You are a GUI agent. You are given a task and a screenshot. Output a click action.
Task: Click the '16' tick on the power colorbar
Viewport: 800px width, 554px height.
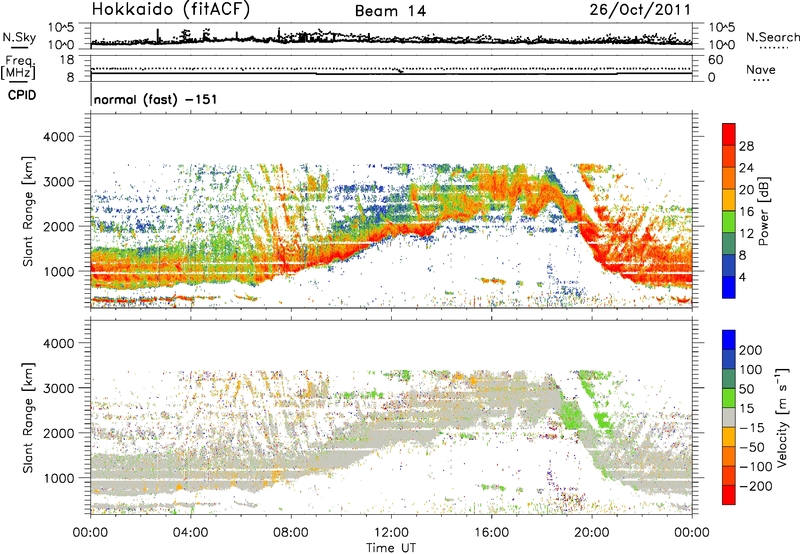click(746, 212)
